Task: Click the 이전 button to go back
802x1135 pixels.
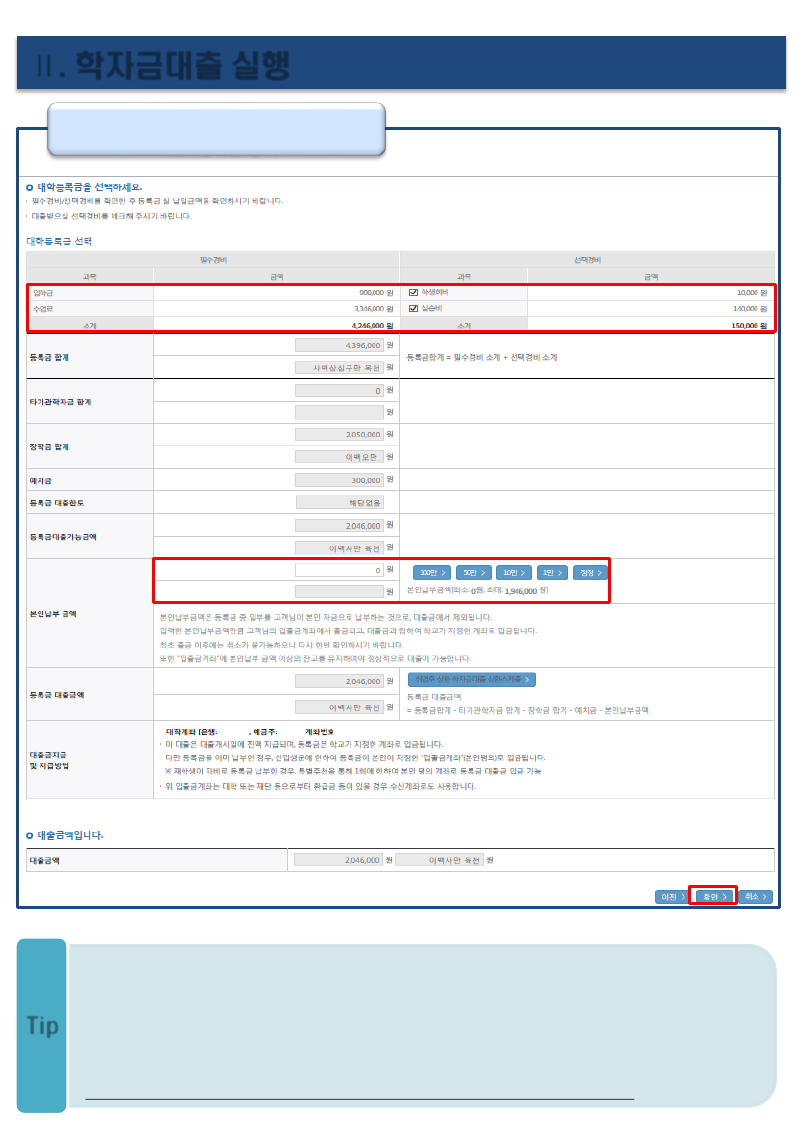Action: [672, 896]
